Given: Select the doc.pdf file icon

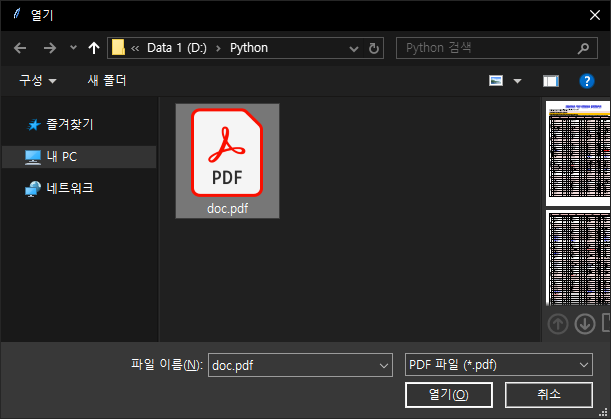Looking at the screenshot, I should pyautogui.click(x=227, y=152).
